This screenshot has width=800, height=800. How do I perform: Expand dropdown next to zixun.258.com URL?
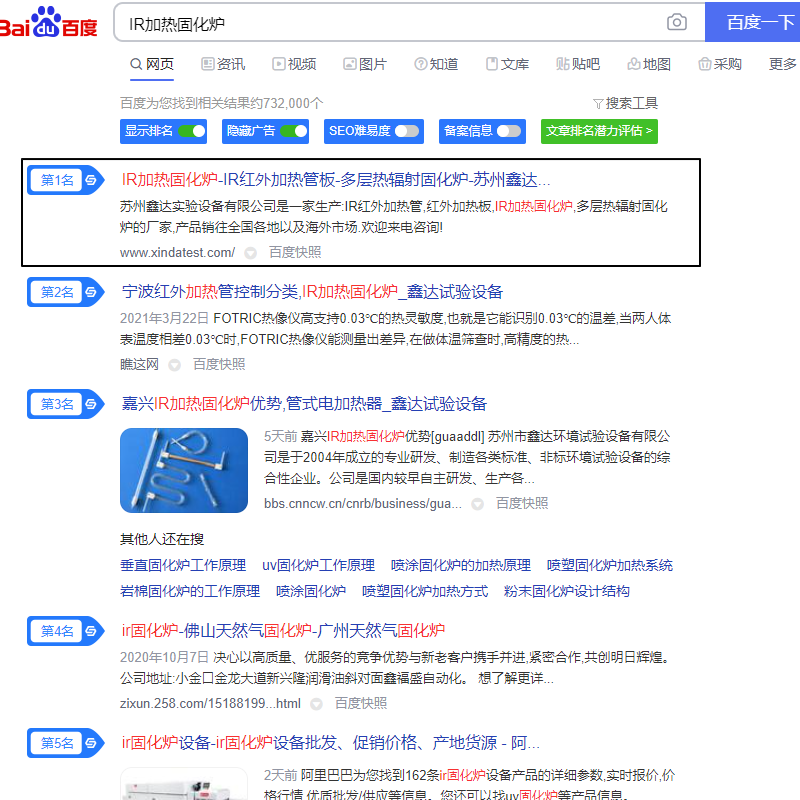pos(316,704)
